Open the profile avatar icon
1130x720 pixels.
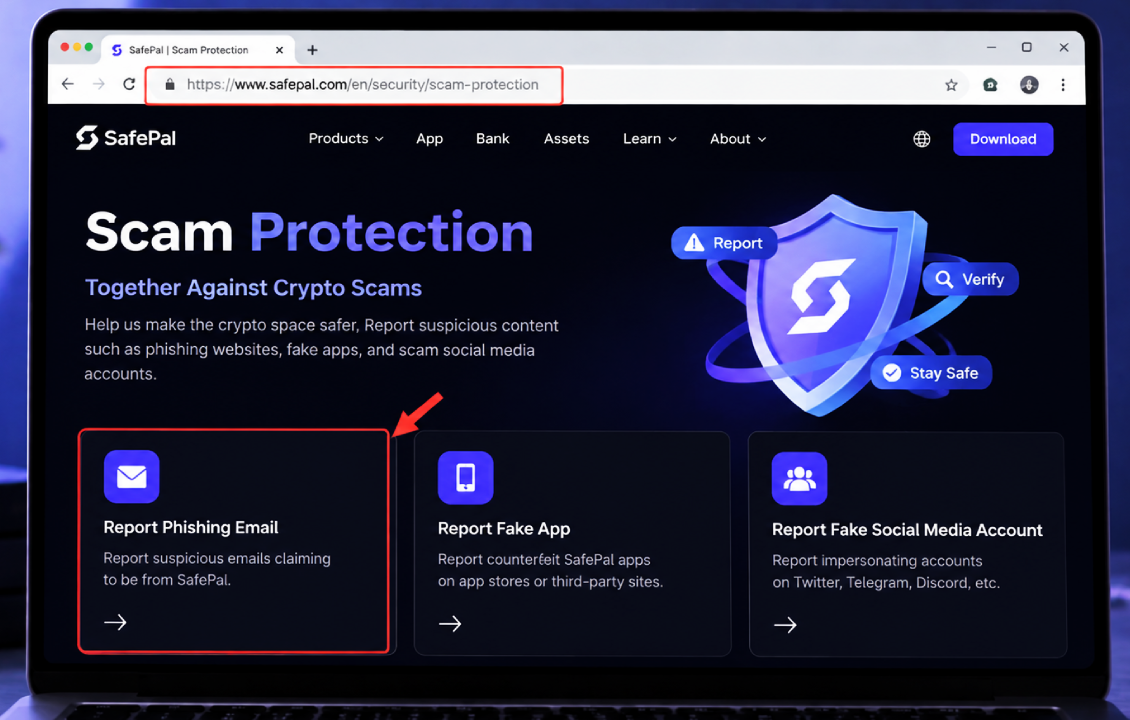[x=1029, y=85]
